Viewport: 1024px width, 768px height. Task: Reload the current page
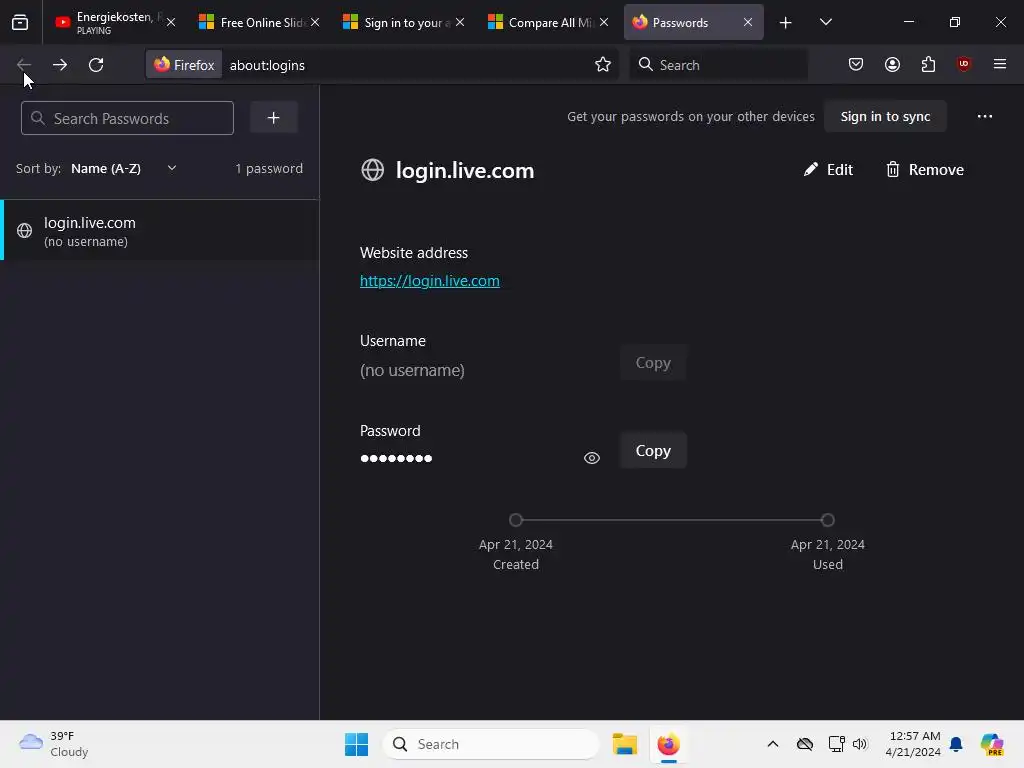96,65
